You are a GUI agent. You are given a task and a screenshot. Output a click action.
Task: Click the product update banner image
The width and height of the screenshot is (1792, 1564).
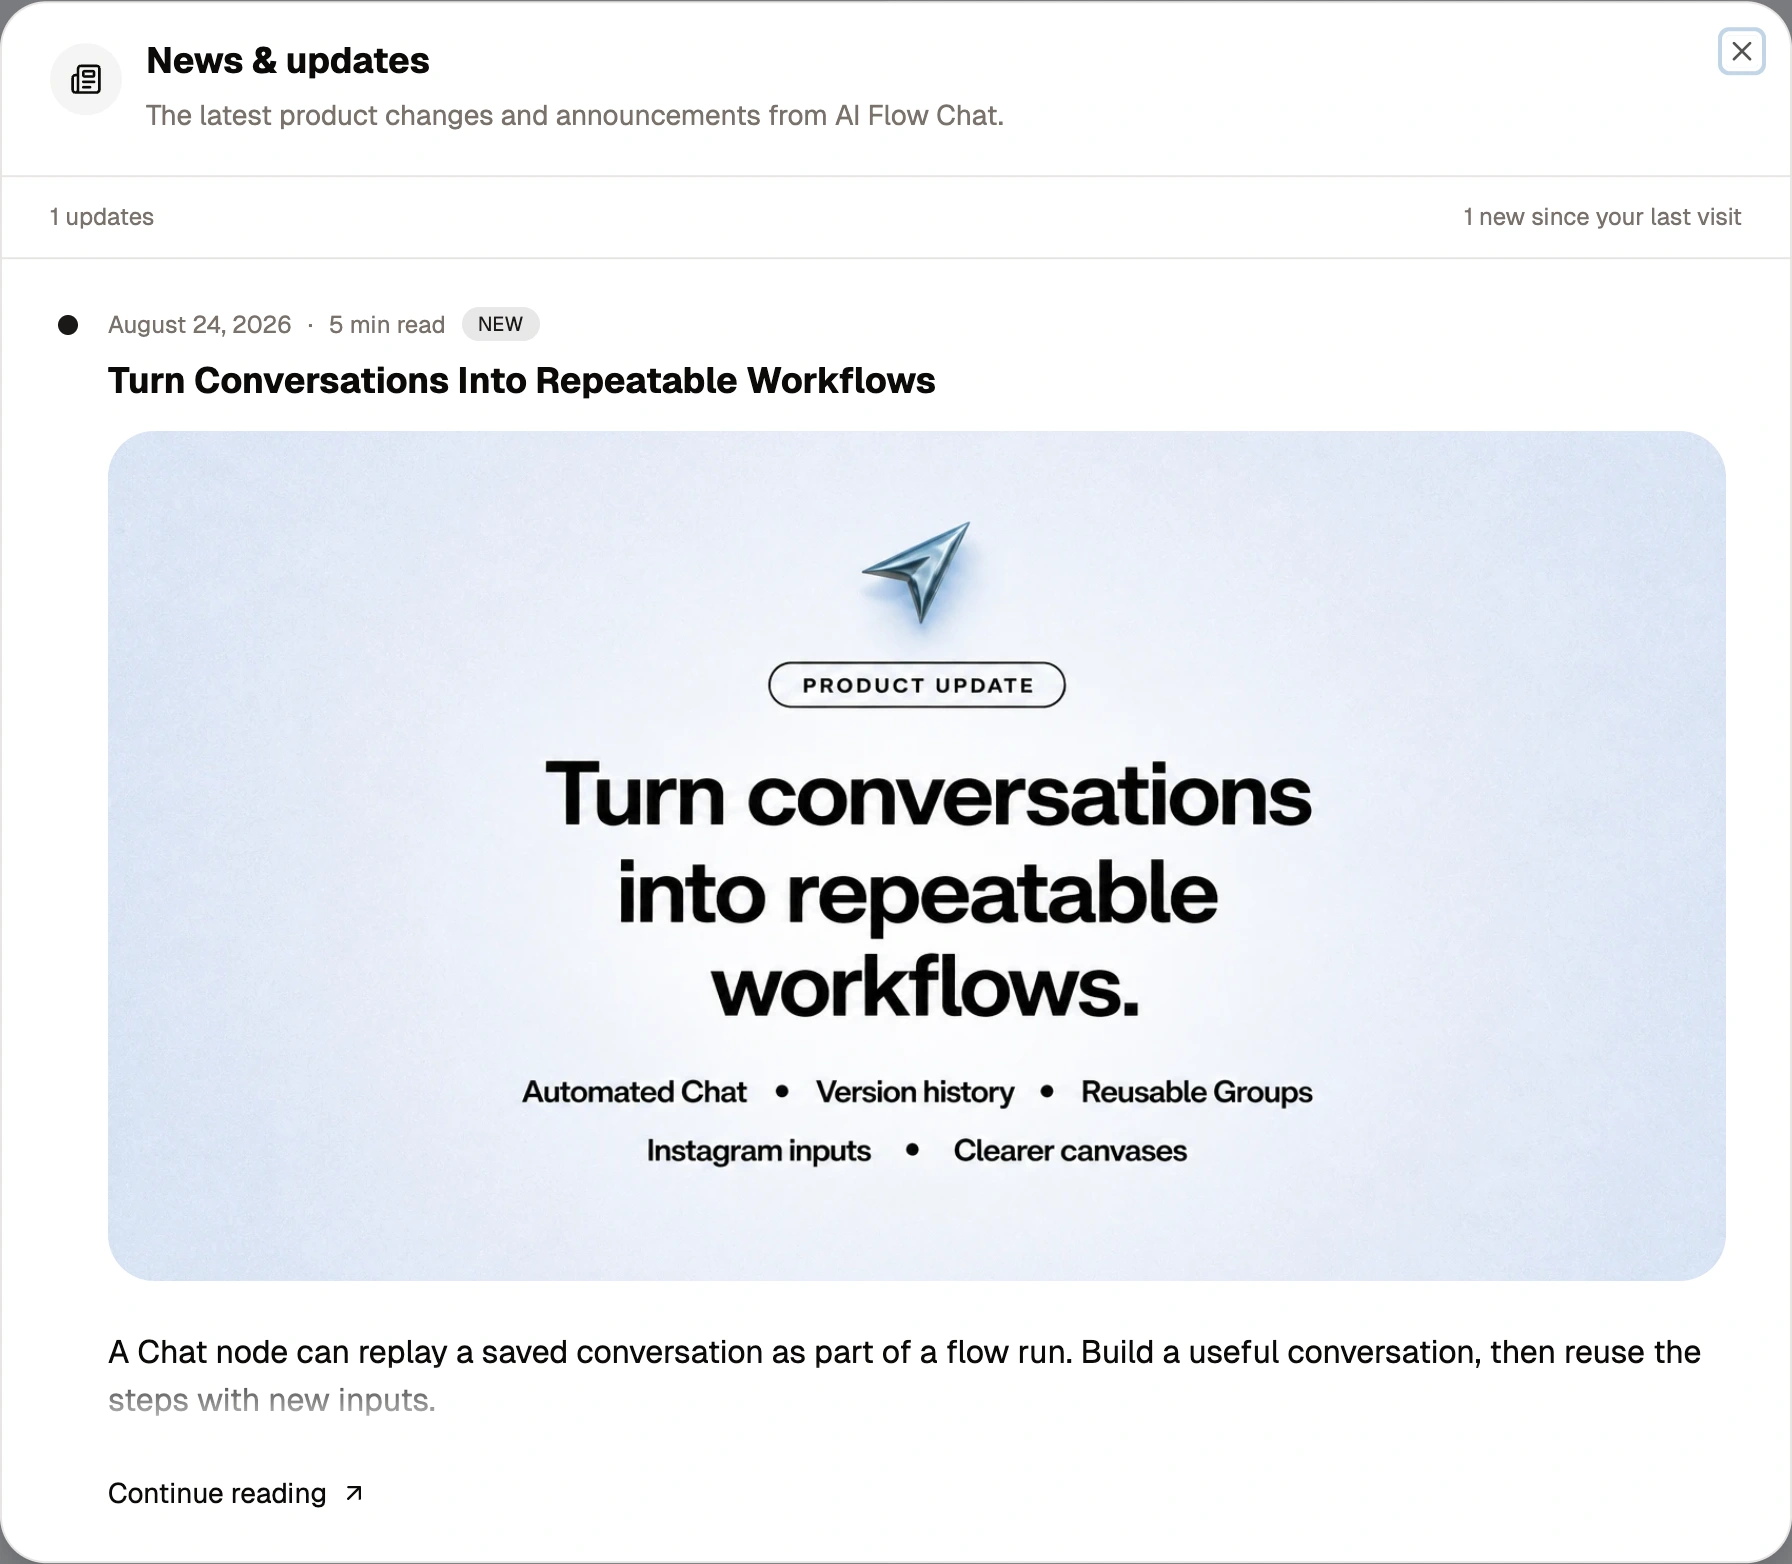pyautogui.click(x=917, y=856)
